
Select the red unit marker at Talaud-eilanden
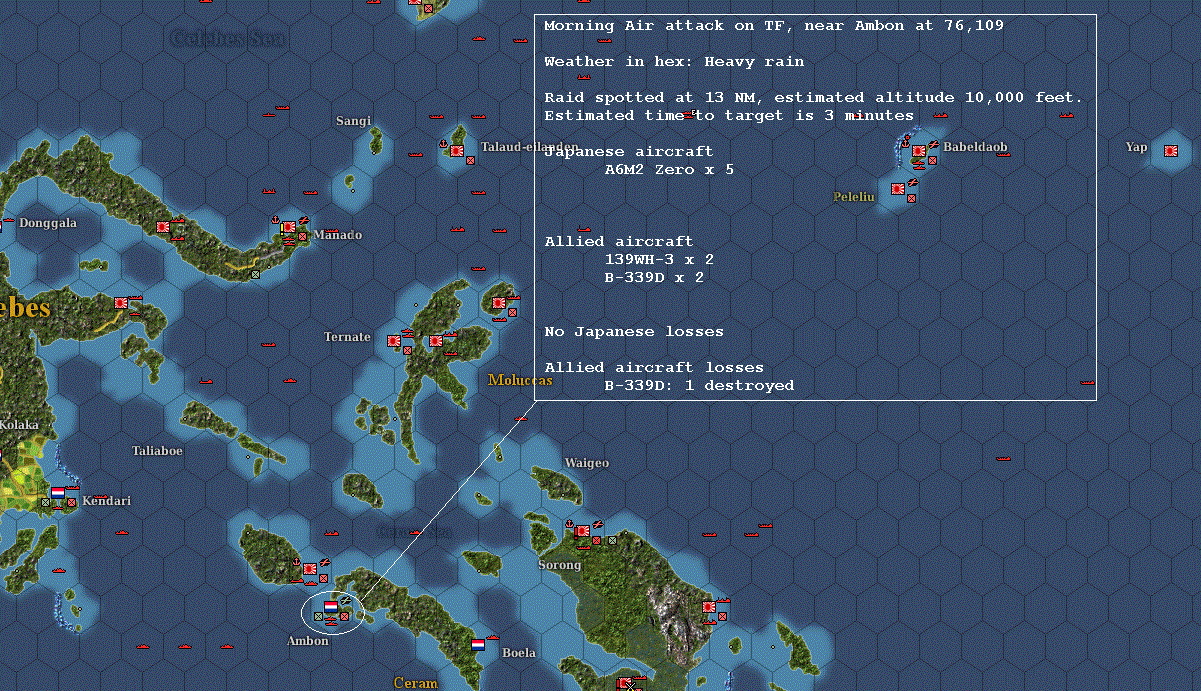tap(470, 160)
